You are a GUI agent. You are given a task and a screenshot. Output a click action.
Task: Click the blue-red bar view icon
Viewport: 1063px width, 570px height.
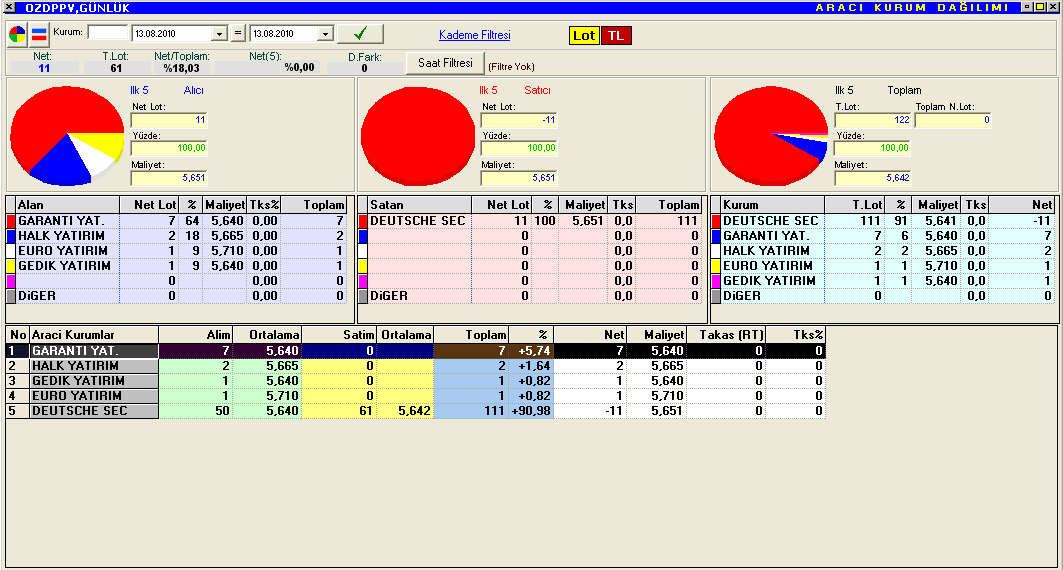click(x=39, y=35)
